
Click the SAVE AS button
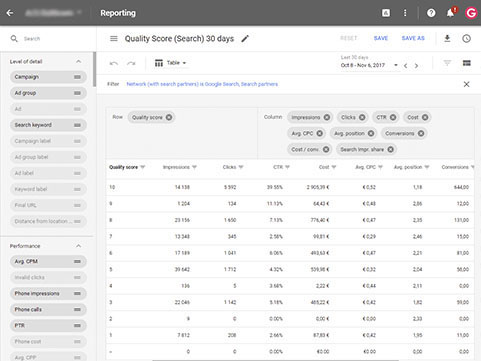pos(413,38)
